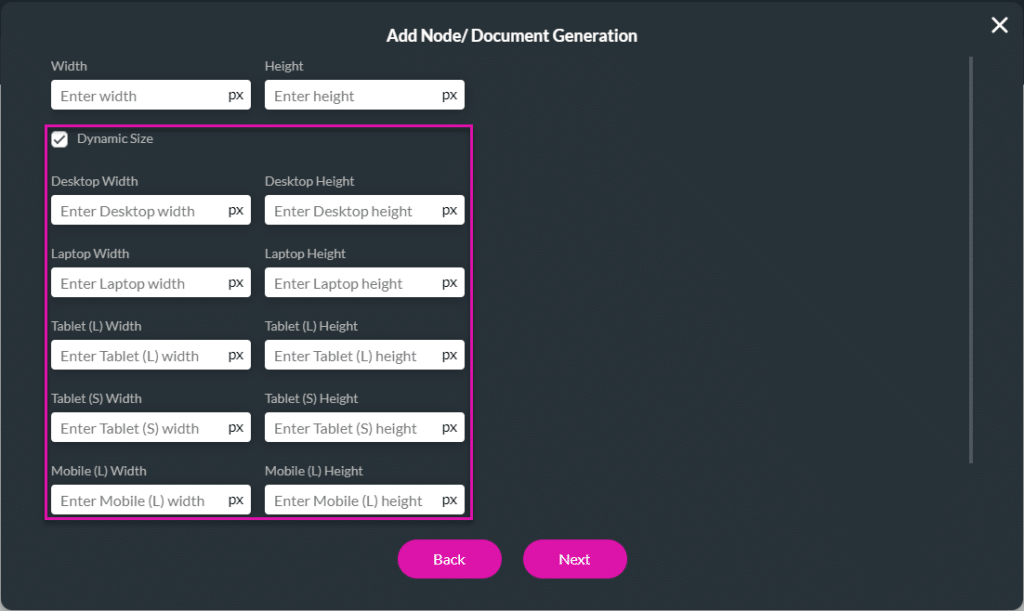Focus the Mobile (L) Width field
Image resolution: width=1024 pixels, height=611 pixels.
[x=138, y=500]
